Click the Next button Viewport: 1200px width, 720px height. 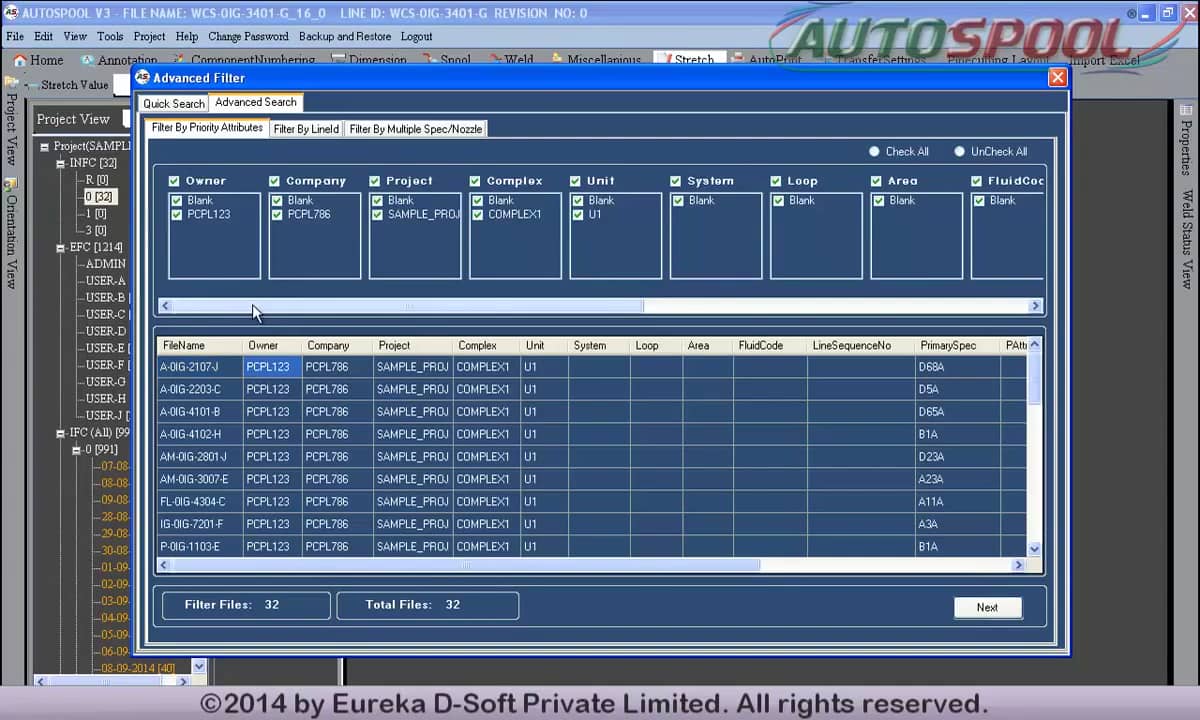tap(986, 607)
